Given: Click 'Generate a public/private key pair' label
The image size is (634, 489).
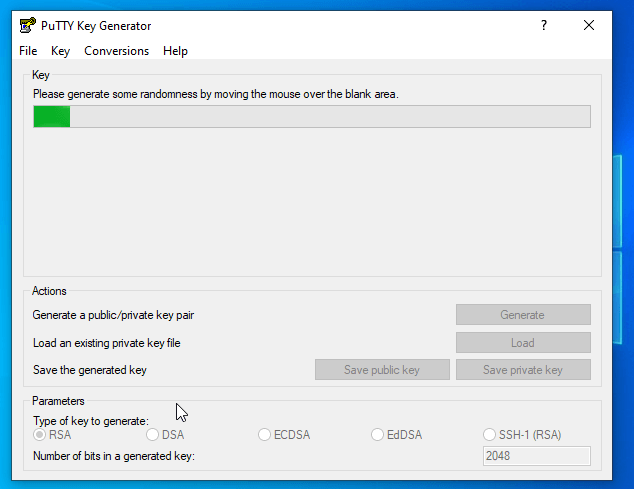Looking at the screenshot, I should 113,315.
